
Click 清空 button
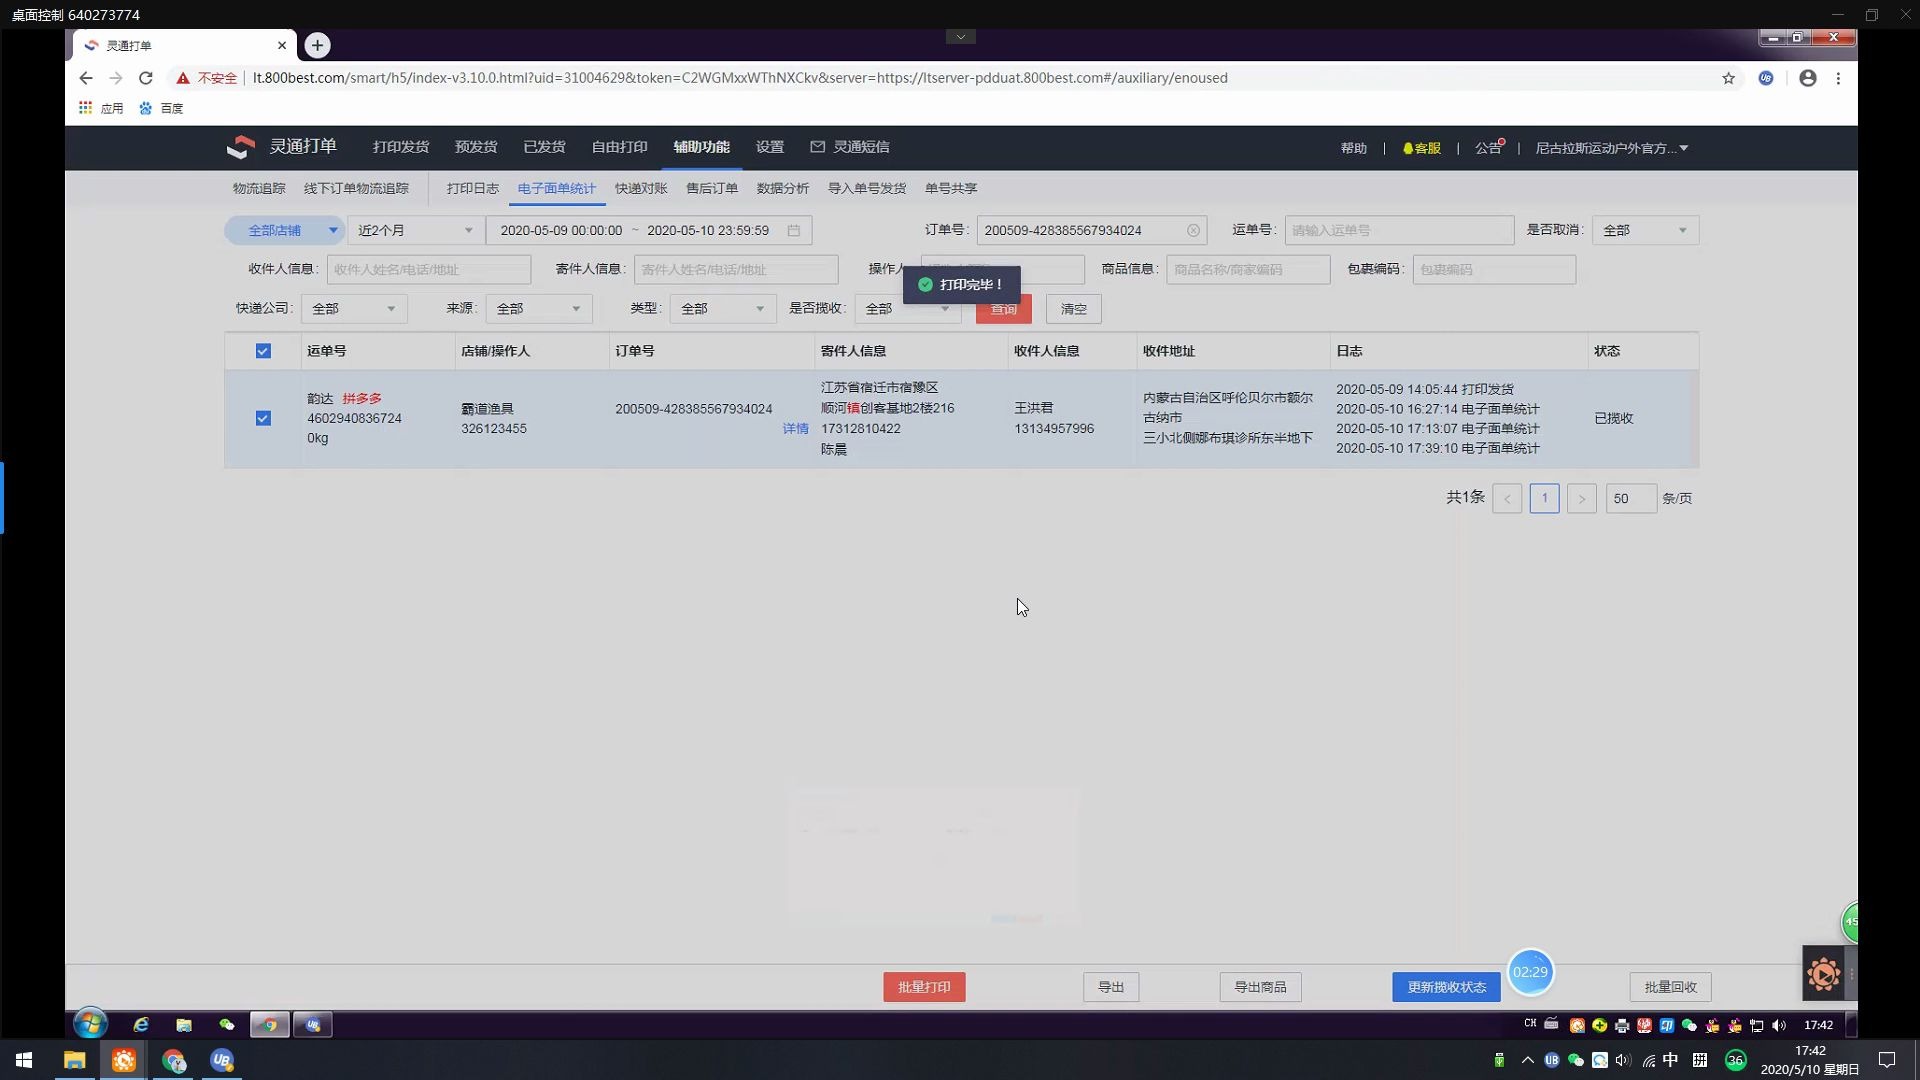tap(1074, 309)
